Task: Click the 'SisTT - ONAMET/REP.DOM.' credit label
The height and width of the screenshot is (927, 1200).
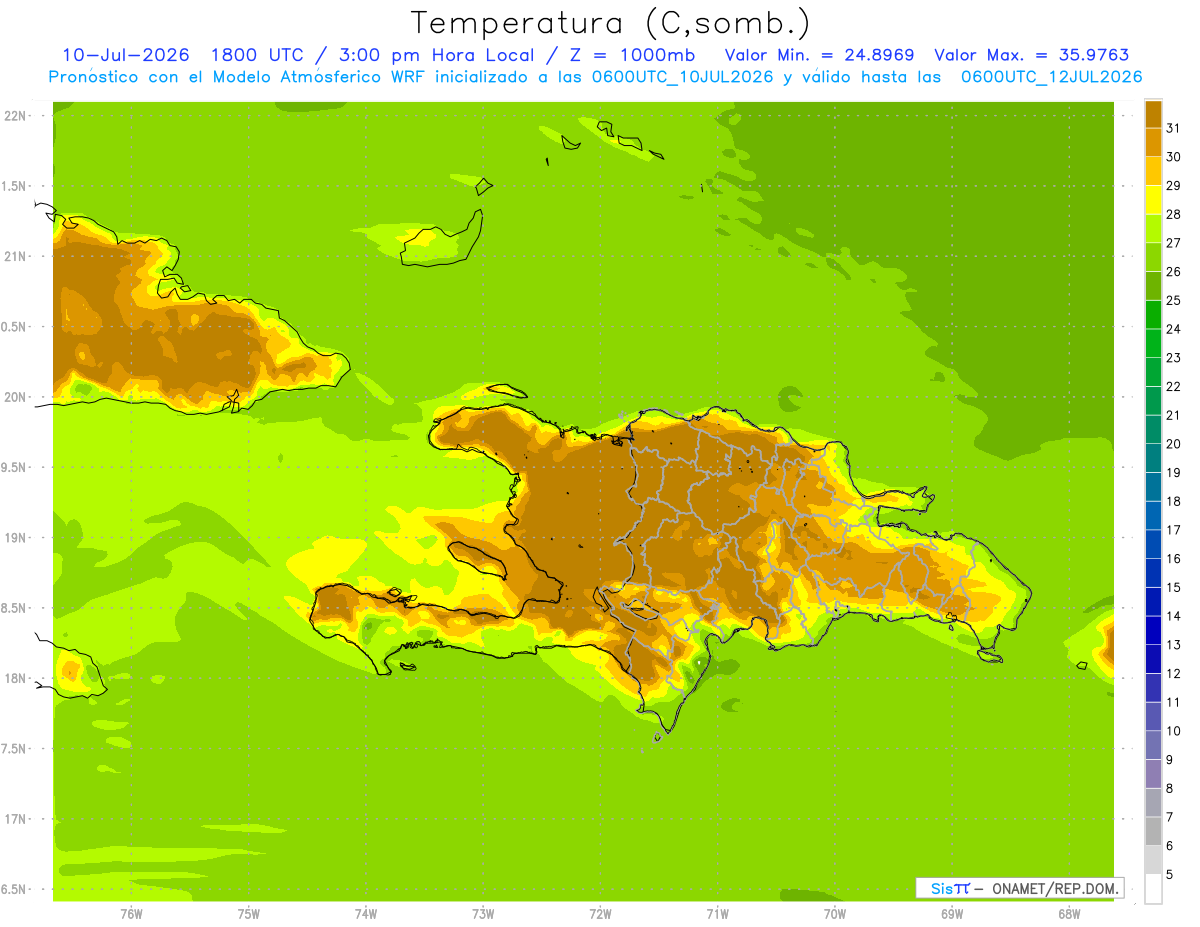Action: pos(1020,888)
